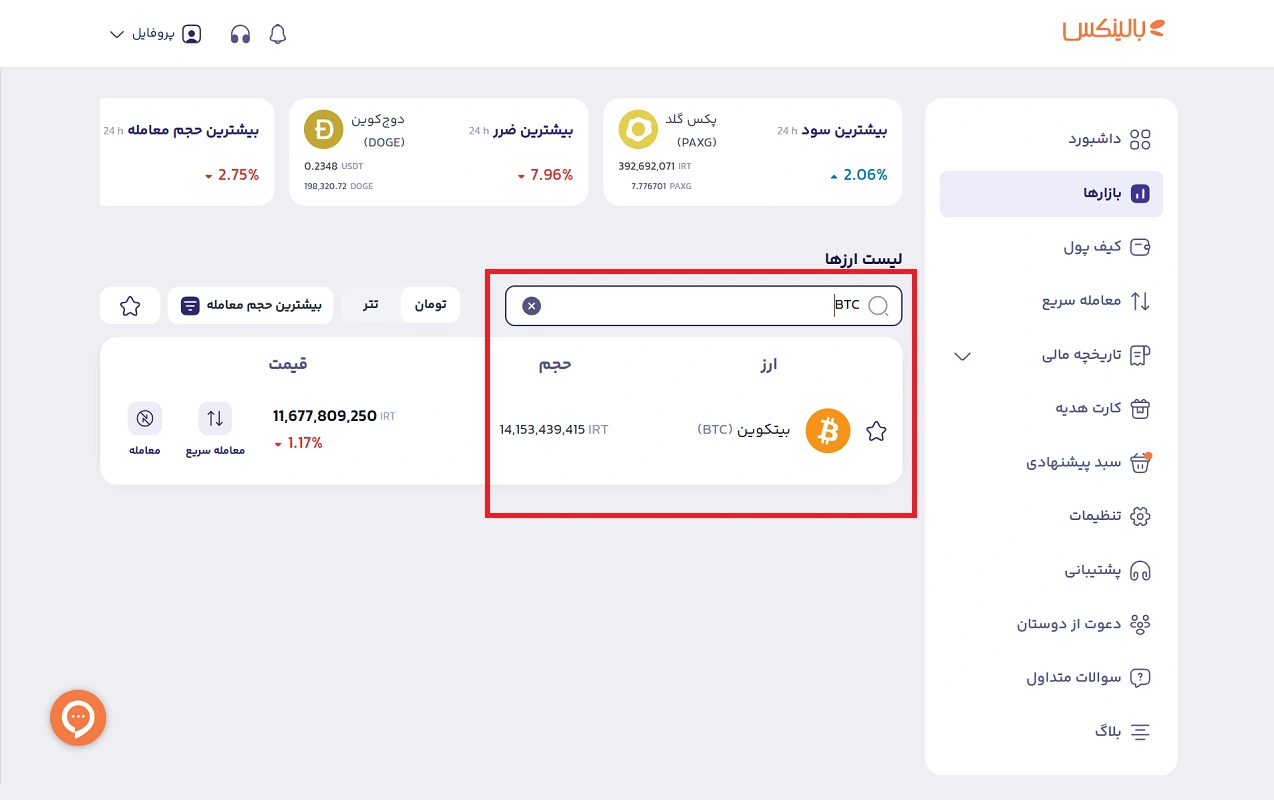Viewport: 1274px width, 800px height.
Task: Clear the BTC search field
Action: click(532, 306)
